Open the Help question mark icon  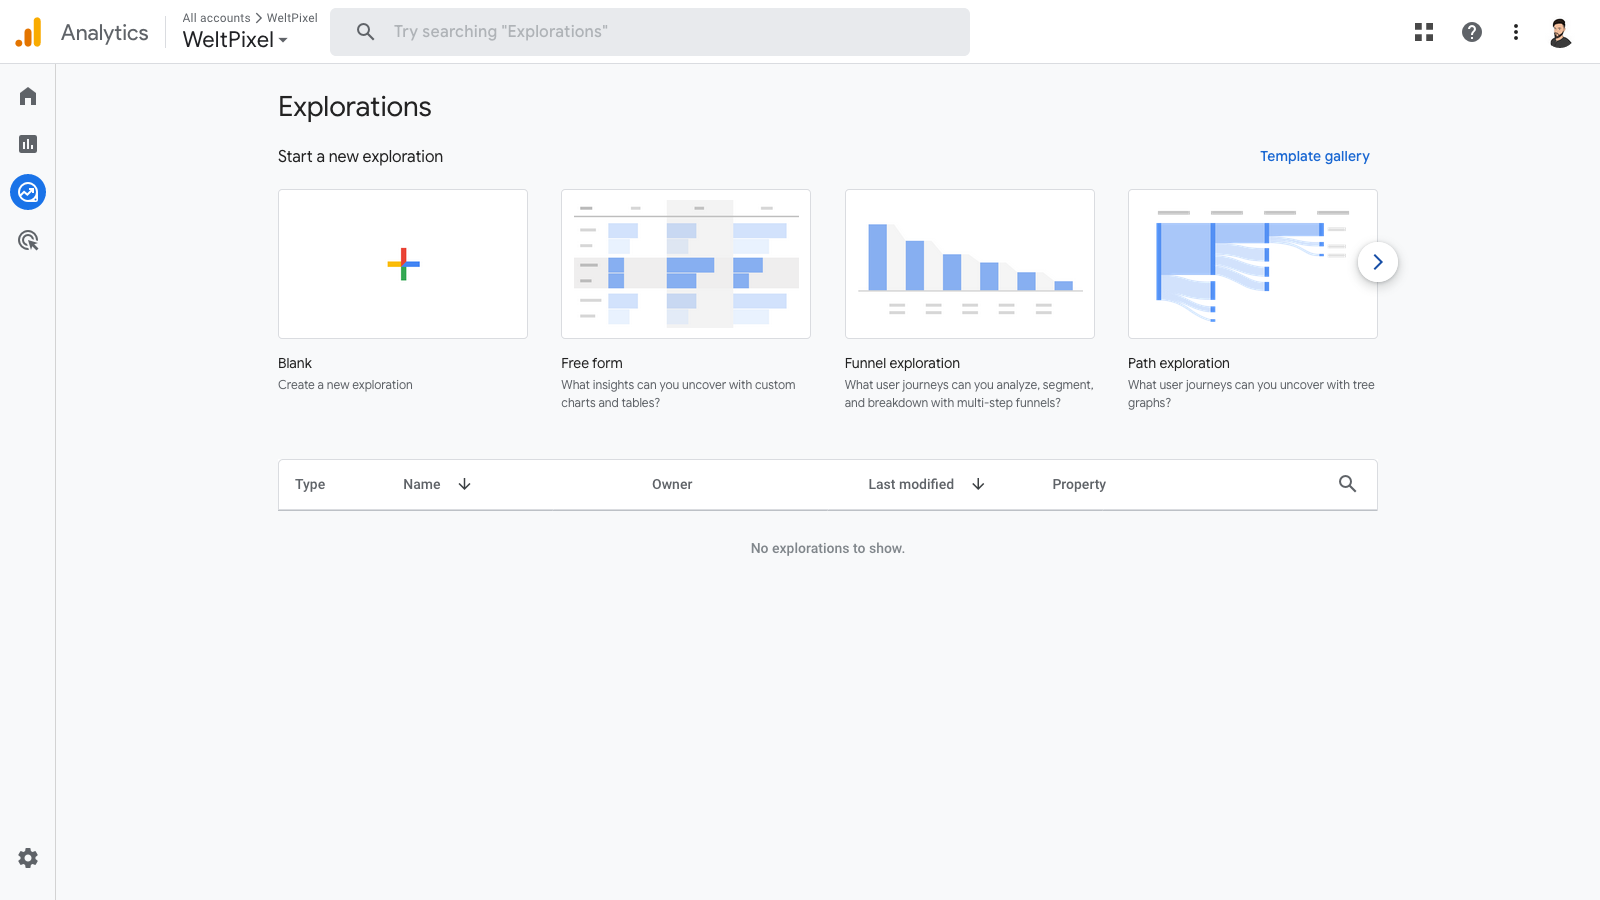tap(1472, 32)
